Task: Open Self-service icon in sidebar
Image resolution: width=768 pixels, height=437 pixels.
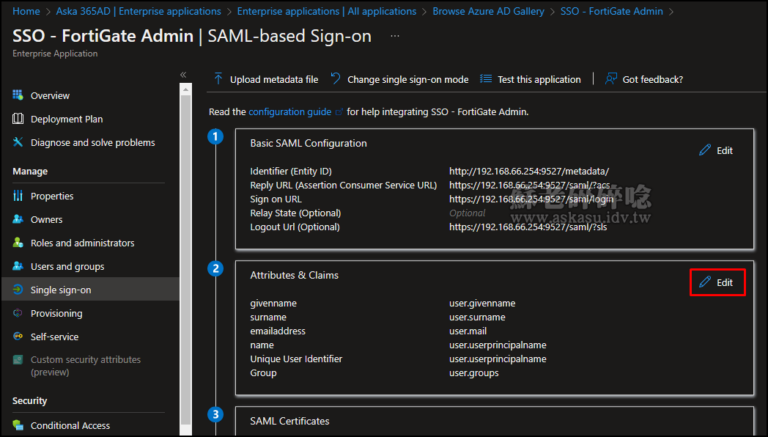Action: coord(18,337)
